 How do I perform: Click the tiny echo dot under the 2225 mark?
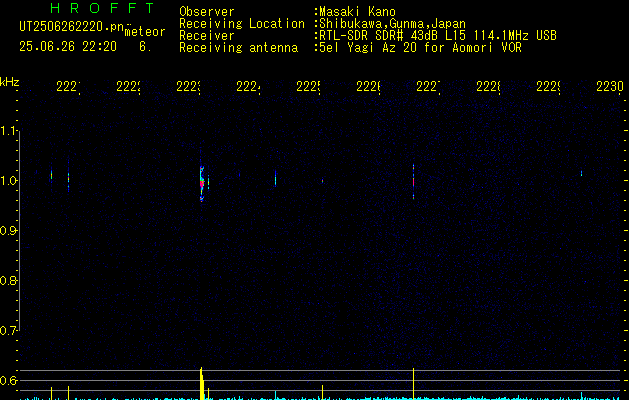pos(322,181)
